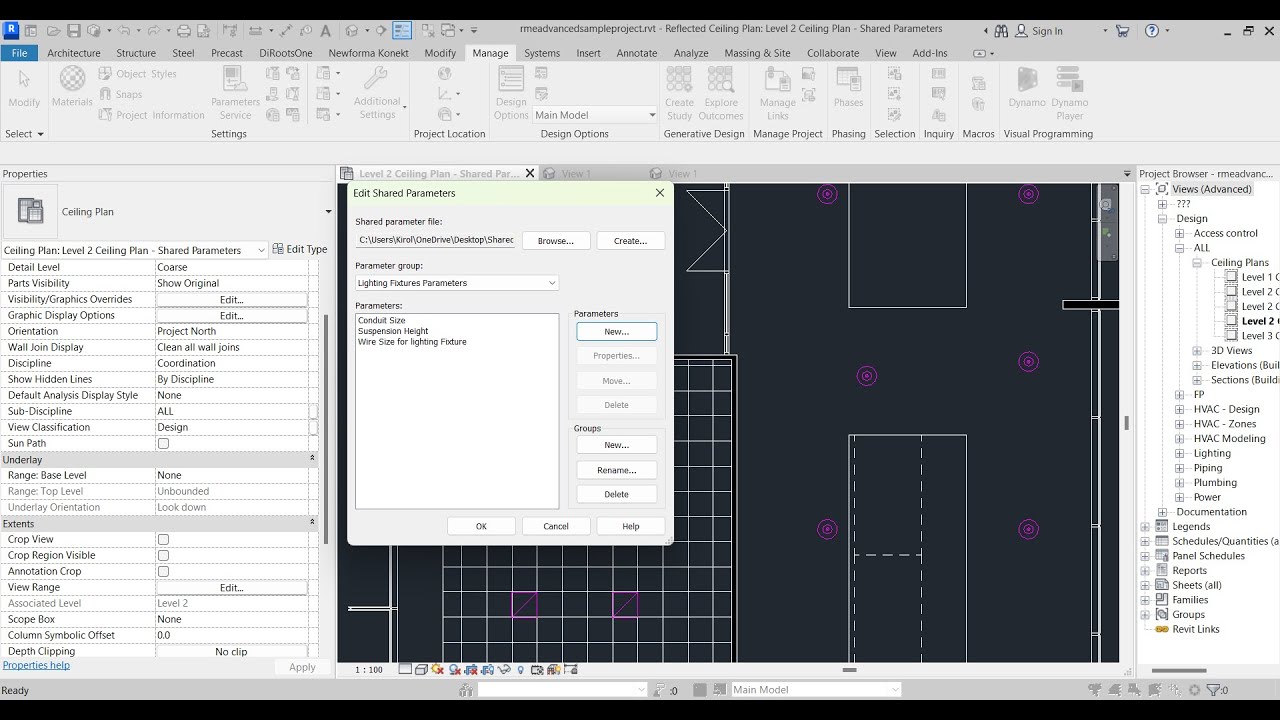Click the binoculars search icon

pos(1001,31)
